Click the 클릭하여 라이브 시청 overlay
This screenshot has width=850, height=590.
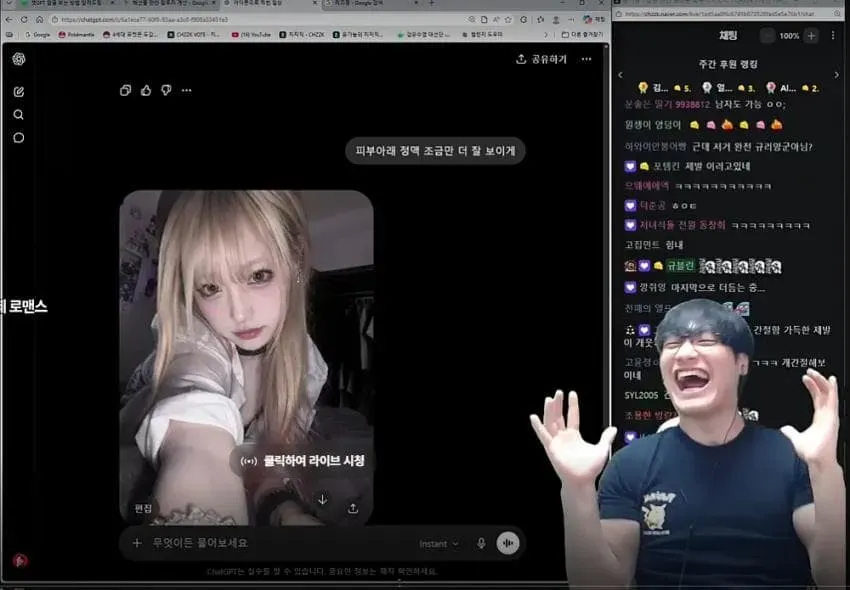302,461
